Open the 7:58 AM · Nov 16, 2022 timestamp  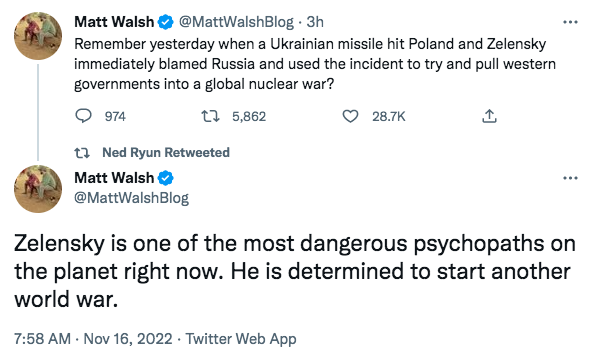pos(93,338)
